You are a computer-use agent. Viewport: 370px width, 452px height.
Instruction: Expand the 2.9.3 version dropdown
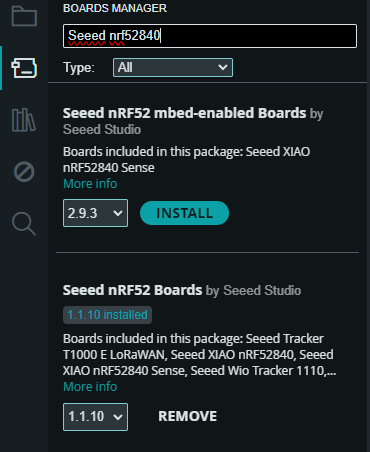pyautogui.click(x=95, y=213)
